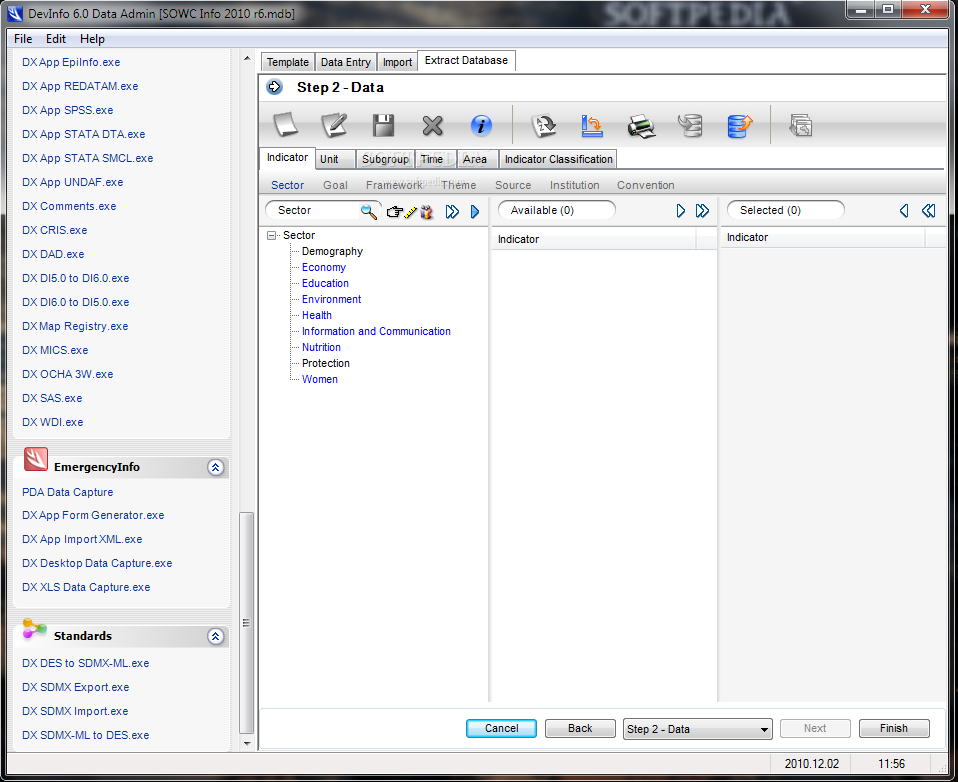
Task: Select Economy in the Sector tree
Action: [324, 268]
